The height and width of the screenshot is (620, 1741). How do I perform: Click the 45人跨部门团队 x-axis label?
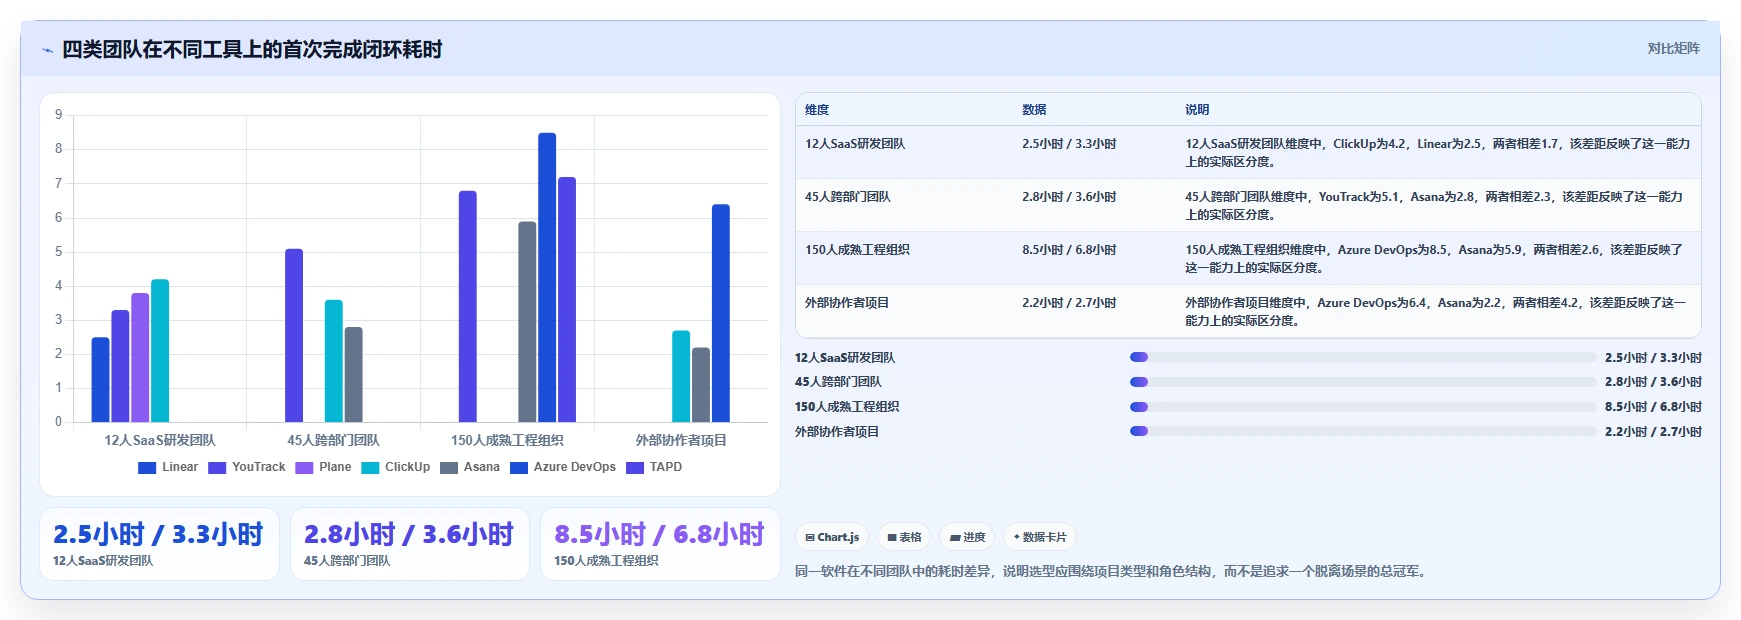[x=333, y=440]
